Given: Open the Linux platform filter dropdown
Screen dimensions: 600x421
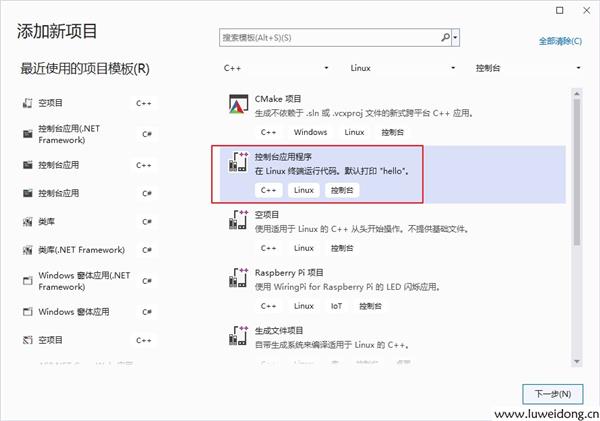Looking at the screenshot, I should coord(403,68).
